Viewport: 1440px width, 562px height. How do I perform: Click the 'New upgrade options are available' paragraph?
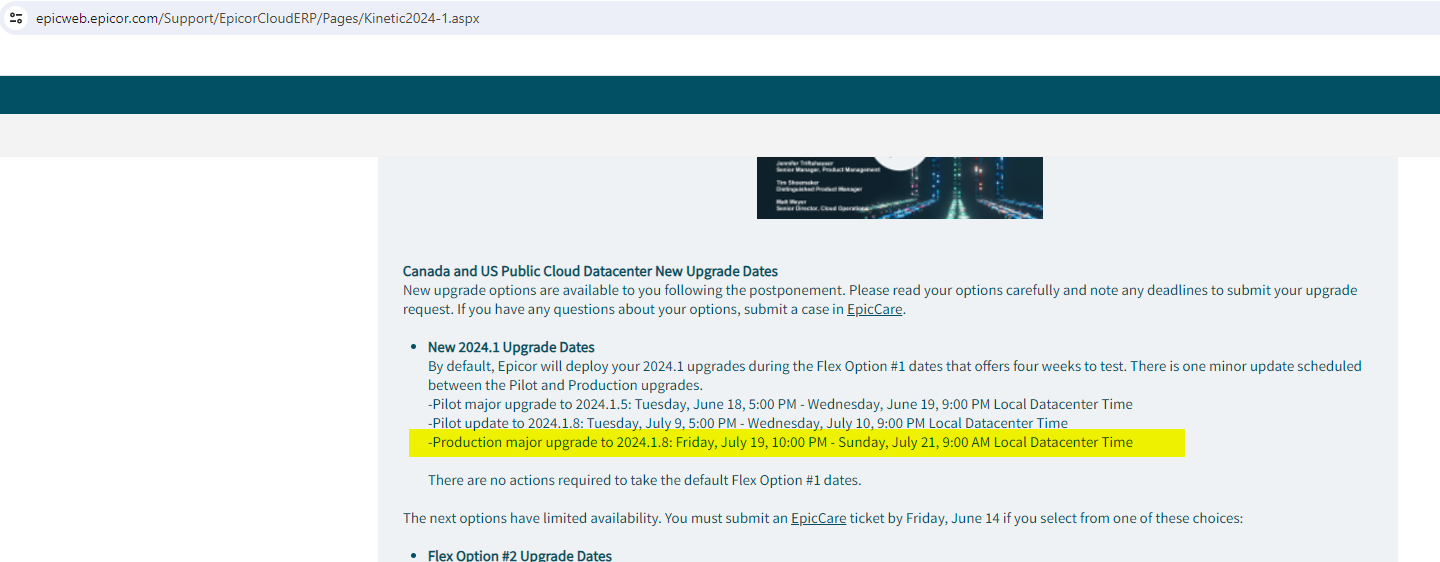[x=880, y=300]
